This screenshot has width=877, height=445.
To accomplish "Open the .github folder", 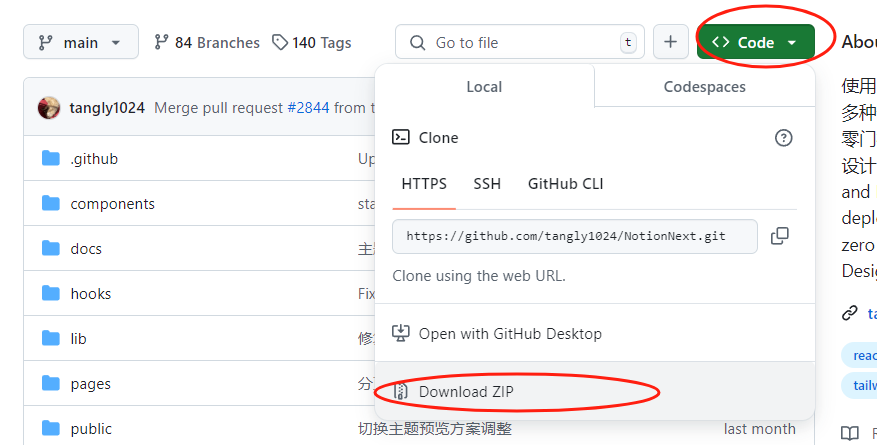I will pyautogui.click(x=94, y=159).
